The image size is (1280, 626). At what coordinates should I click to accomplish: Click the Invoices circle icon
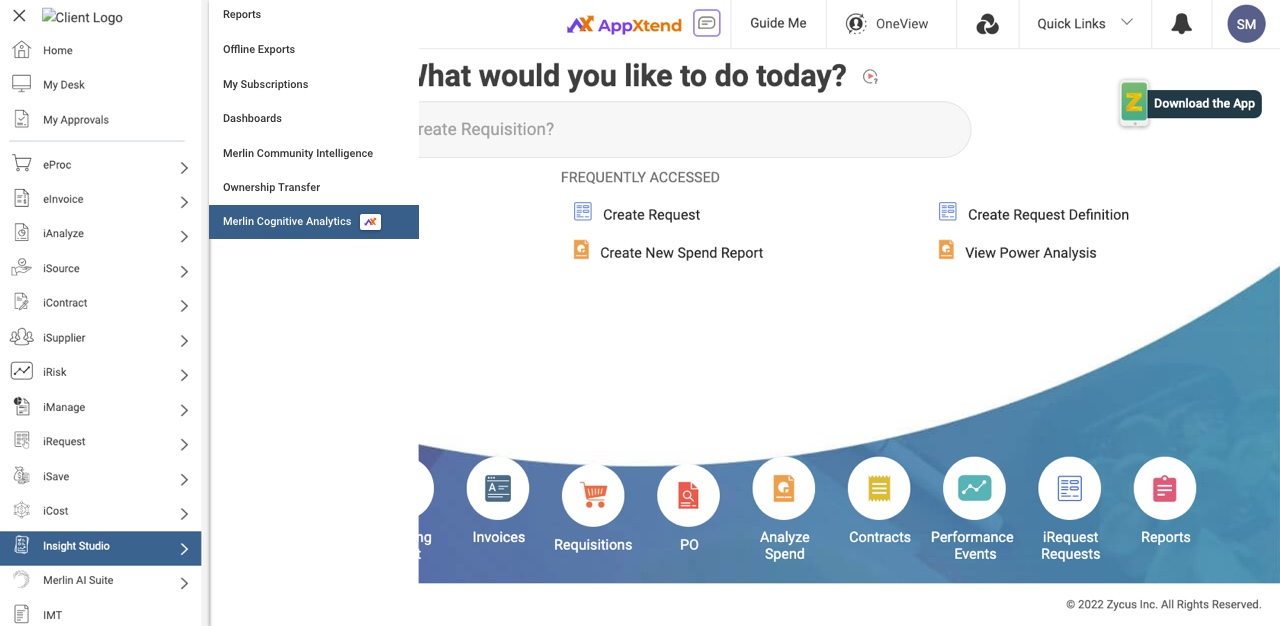tap(498, 489)
